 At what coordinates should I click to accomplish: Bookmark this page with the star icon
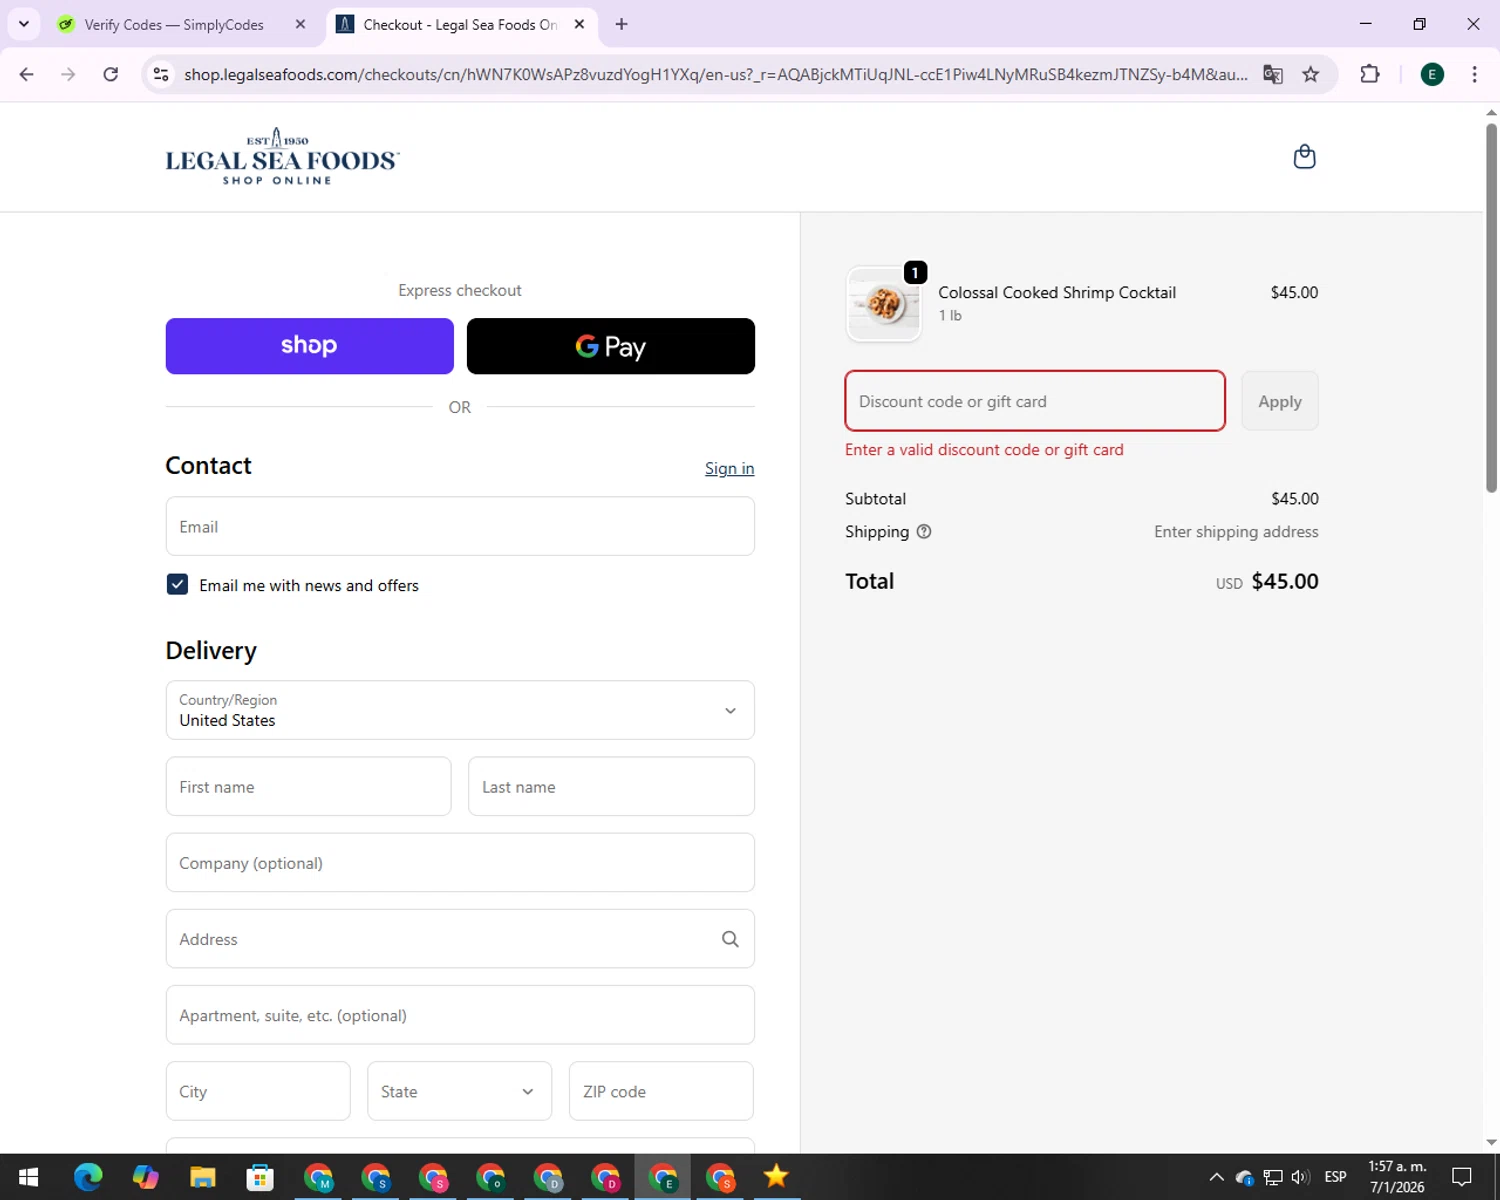[1310, 74]
